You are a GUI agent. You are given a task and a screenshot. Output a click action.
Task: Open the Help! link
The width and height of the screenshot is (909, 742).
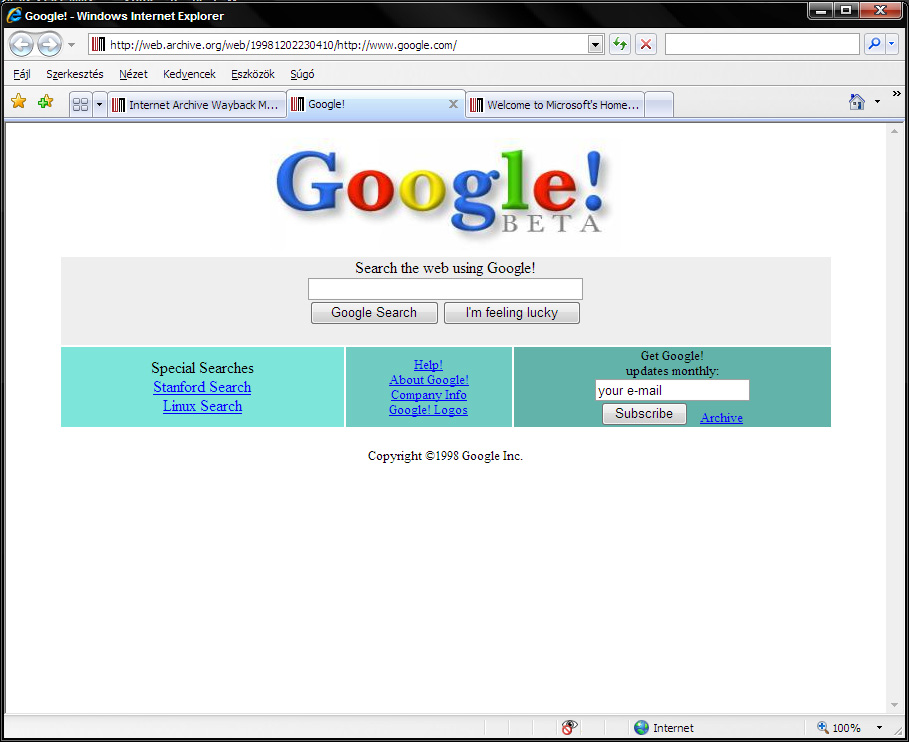click(428, 365)
